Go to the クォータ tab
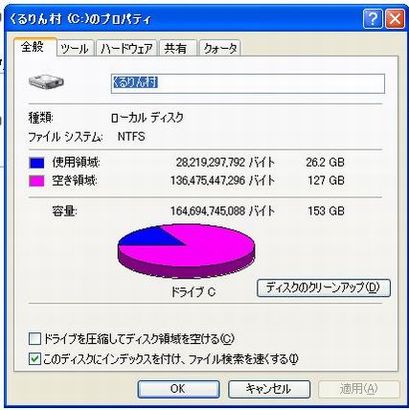This screenshot has width=409, height=410. [220, 48]
